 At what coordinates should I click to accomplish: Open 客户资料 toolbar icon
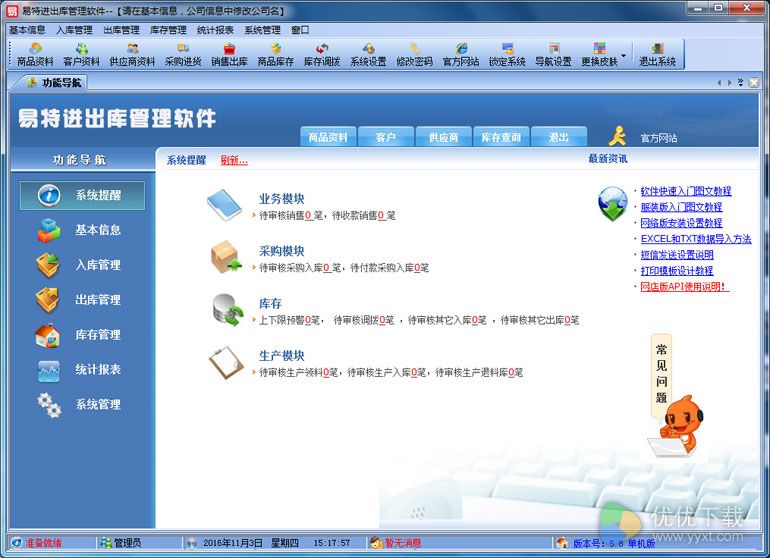(82, 54)
